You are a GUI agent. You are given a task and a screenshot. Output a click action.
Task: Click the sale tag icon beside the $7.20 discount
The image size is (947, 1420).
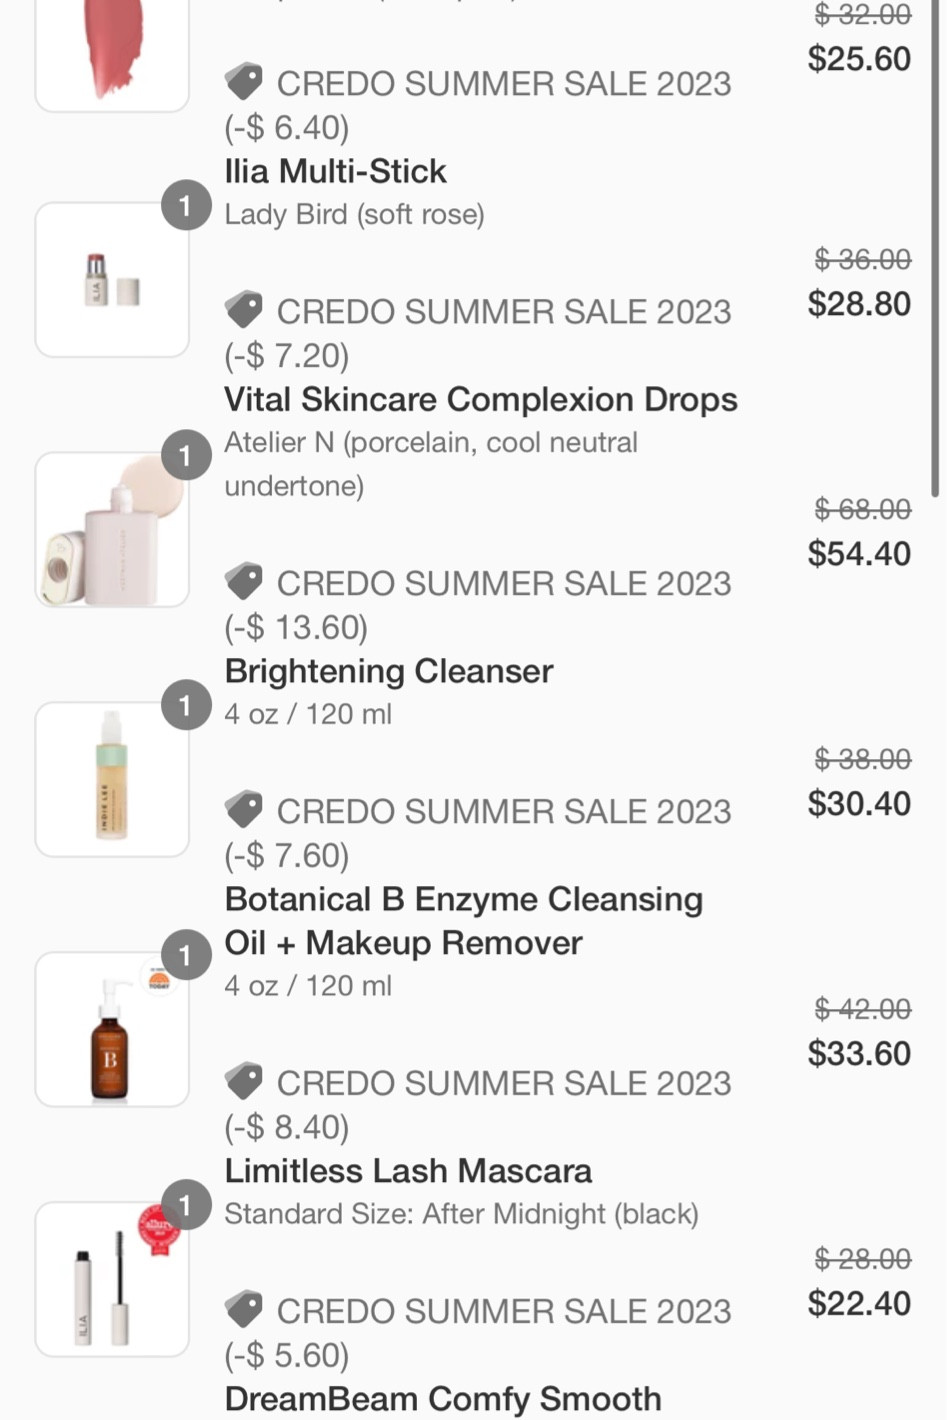coord(243,310)
